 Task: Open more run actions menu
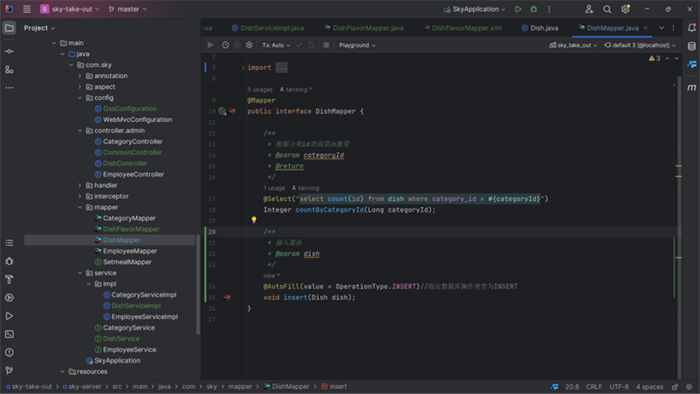[549, 9]
